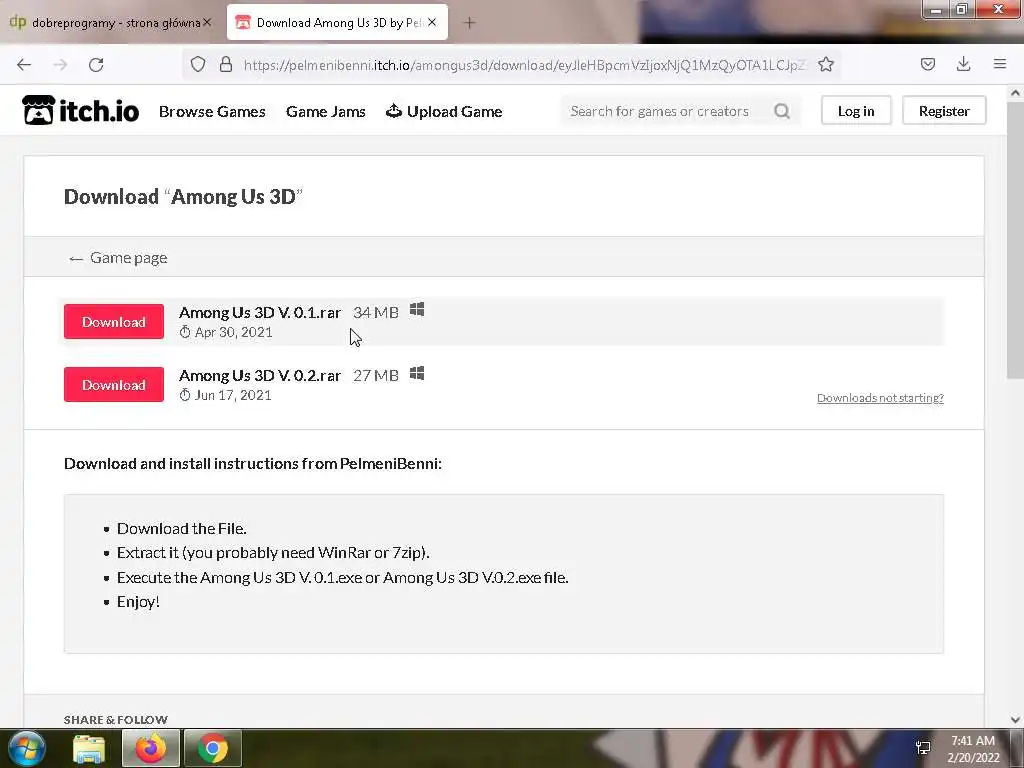This screenshot has height=768, width=1024.
Task: Open the Pocket save icon
Action: click(x=928, y=64)
